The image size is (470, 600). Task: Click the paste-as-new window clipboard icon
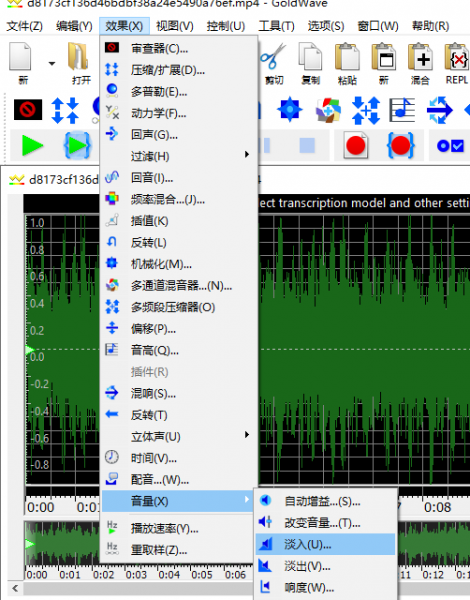click(x=384, y=57)
